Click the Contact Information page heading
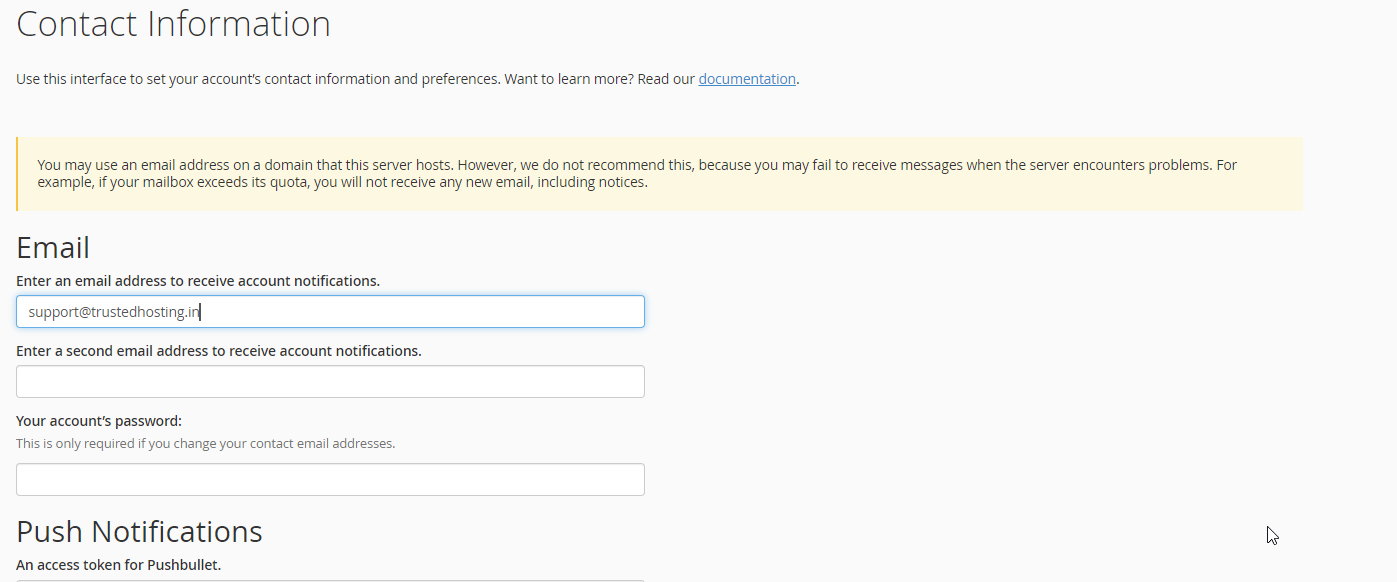This screenshot has height=582, width=1397. [x=173, y=23]
